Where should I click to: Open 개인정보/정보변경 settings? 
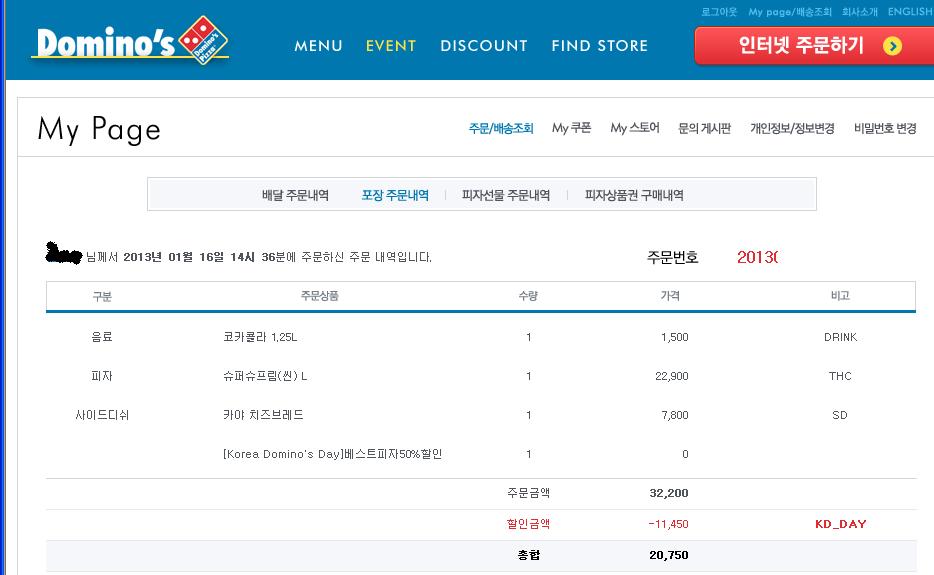point(792,129)
